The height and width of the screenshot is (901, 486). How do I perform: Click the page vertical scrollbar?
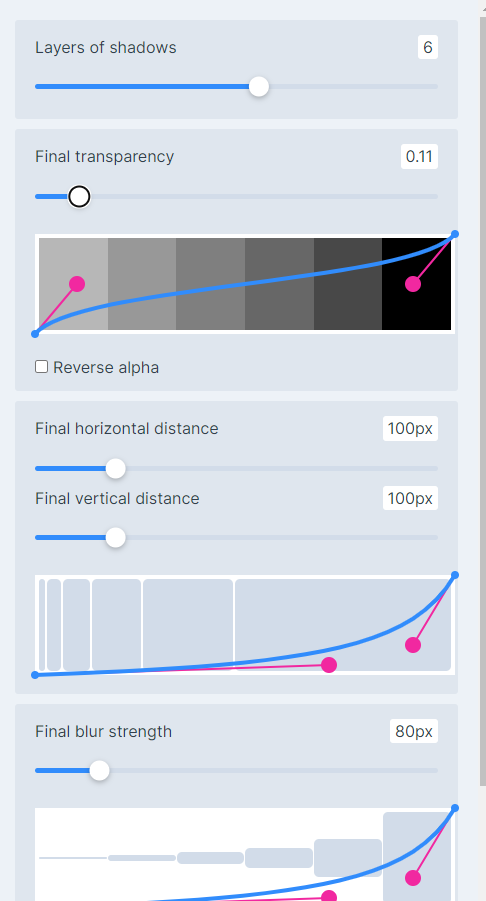click(483, 401)
